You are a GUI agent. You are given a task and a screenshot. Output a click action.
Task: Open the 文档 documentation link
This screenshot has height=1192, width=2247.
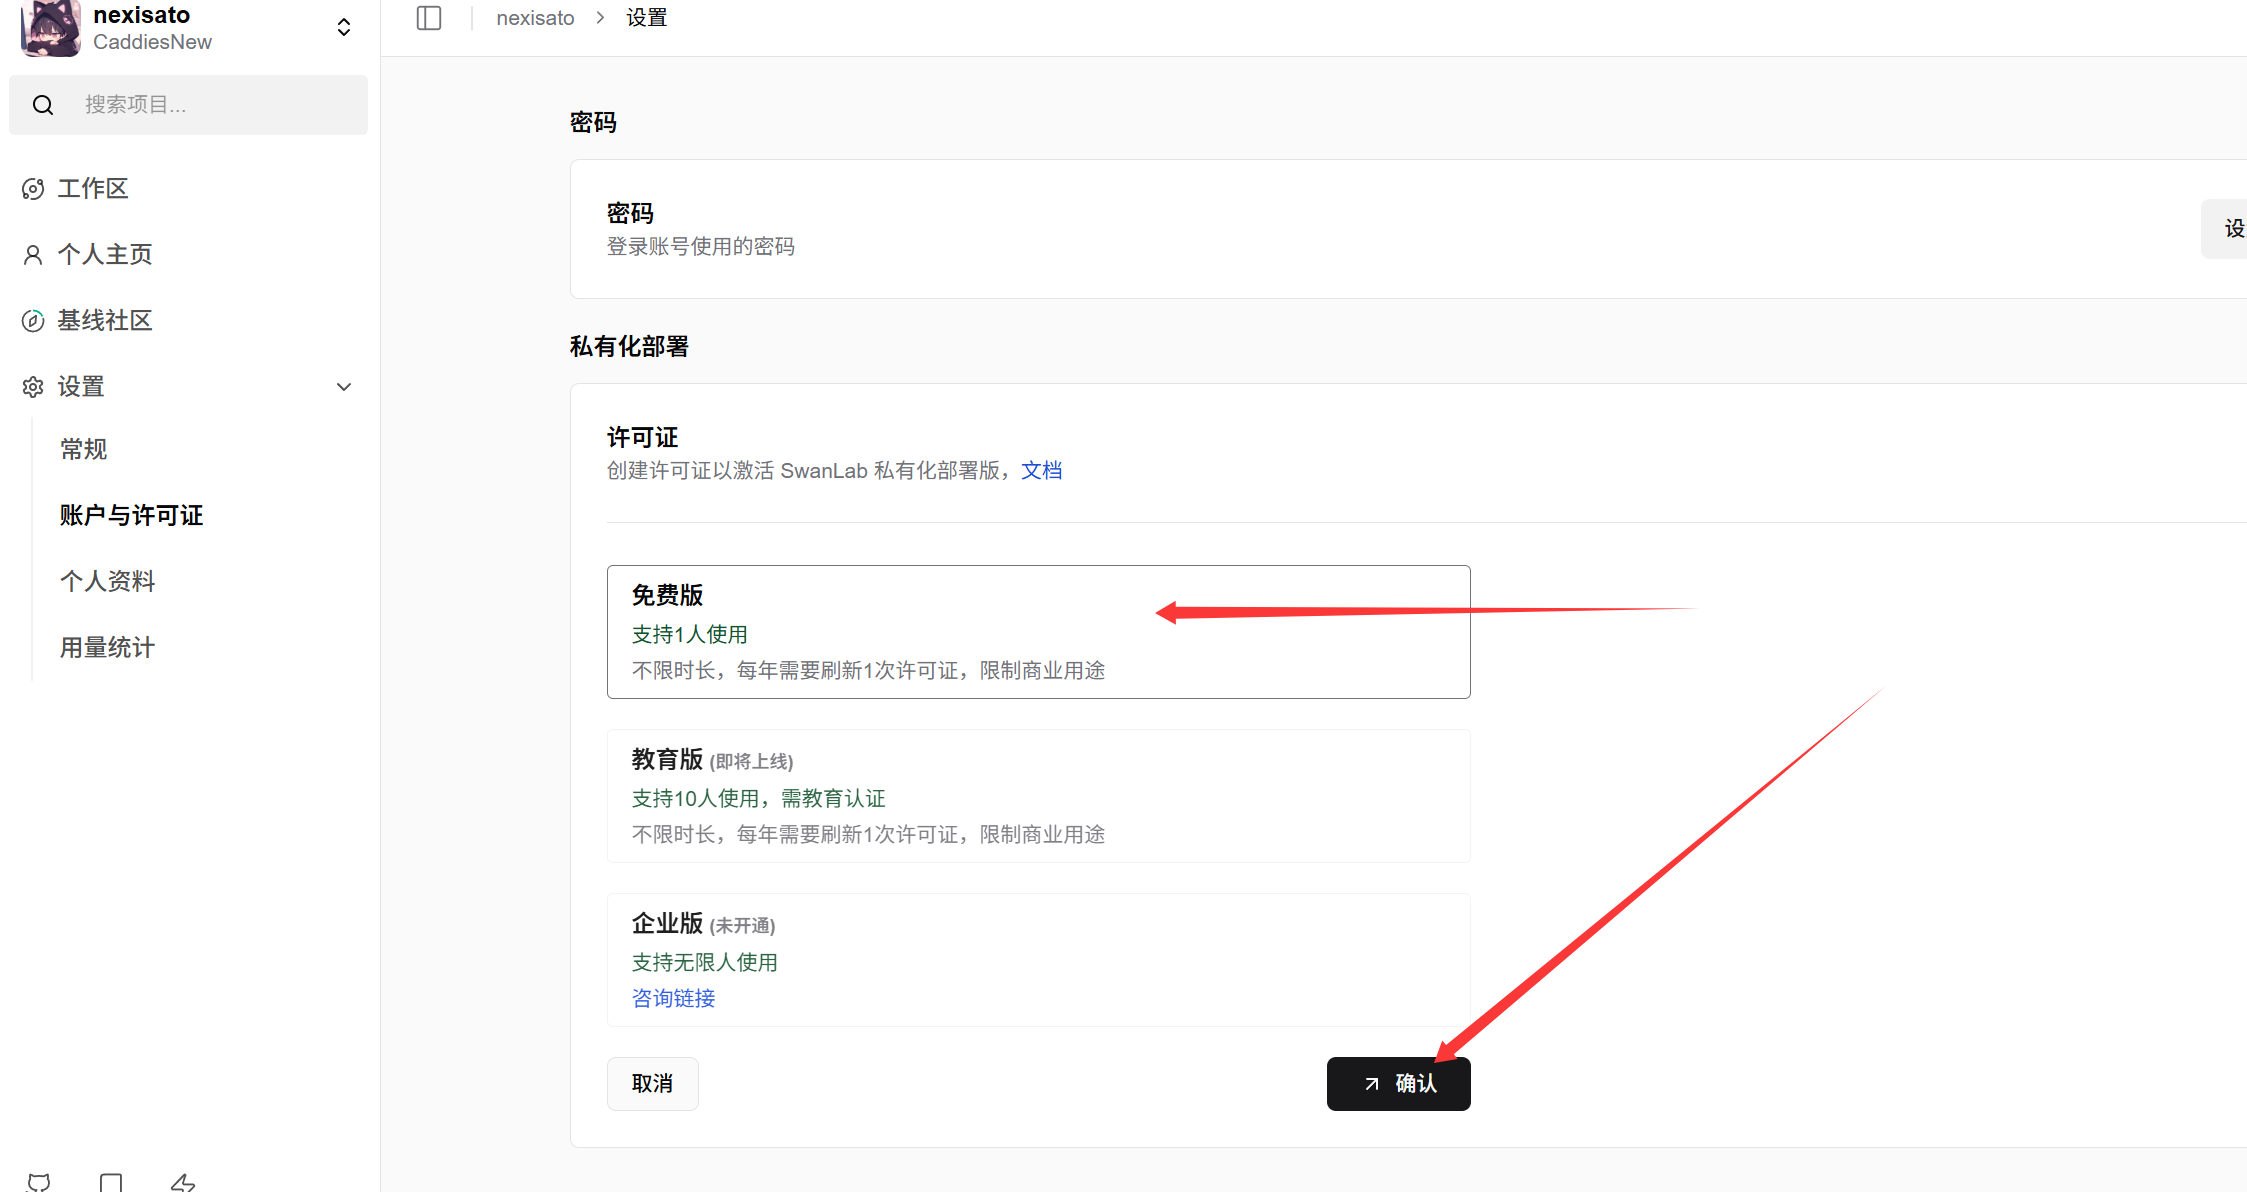pos(1041,470)
